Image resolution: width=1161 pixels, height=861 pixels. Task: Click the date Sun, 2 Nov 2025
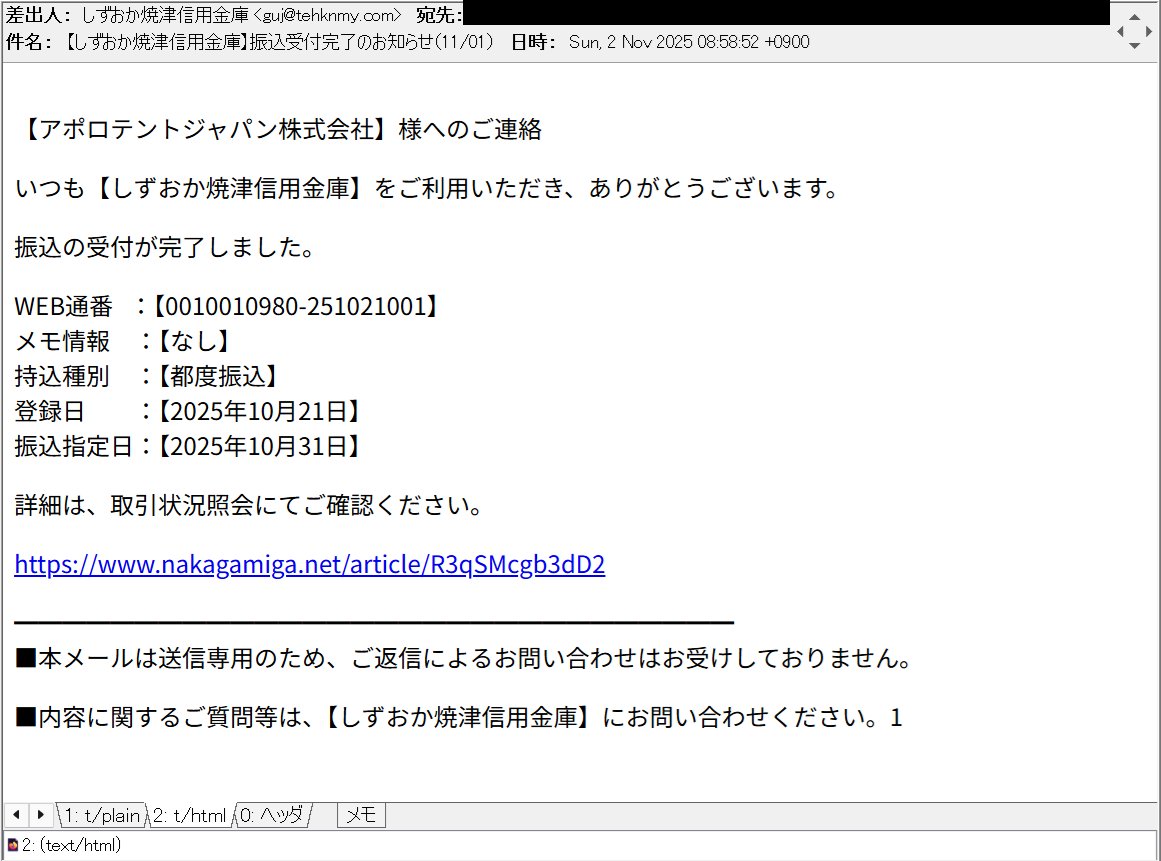(689, 41)
